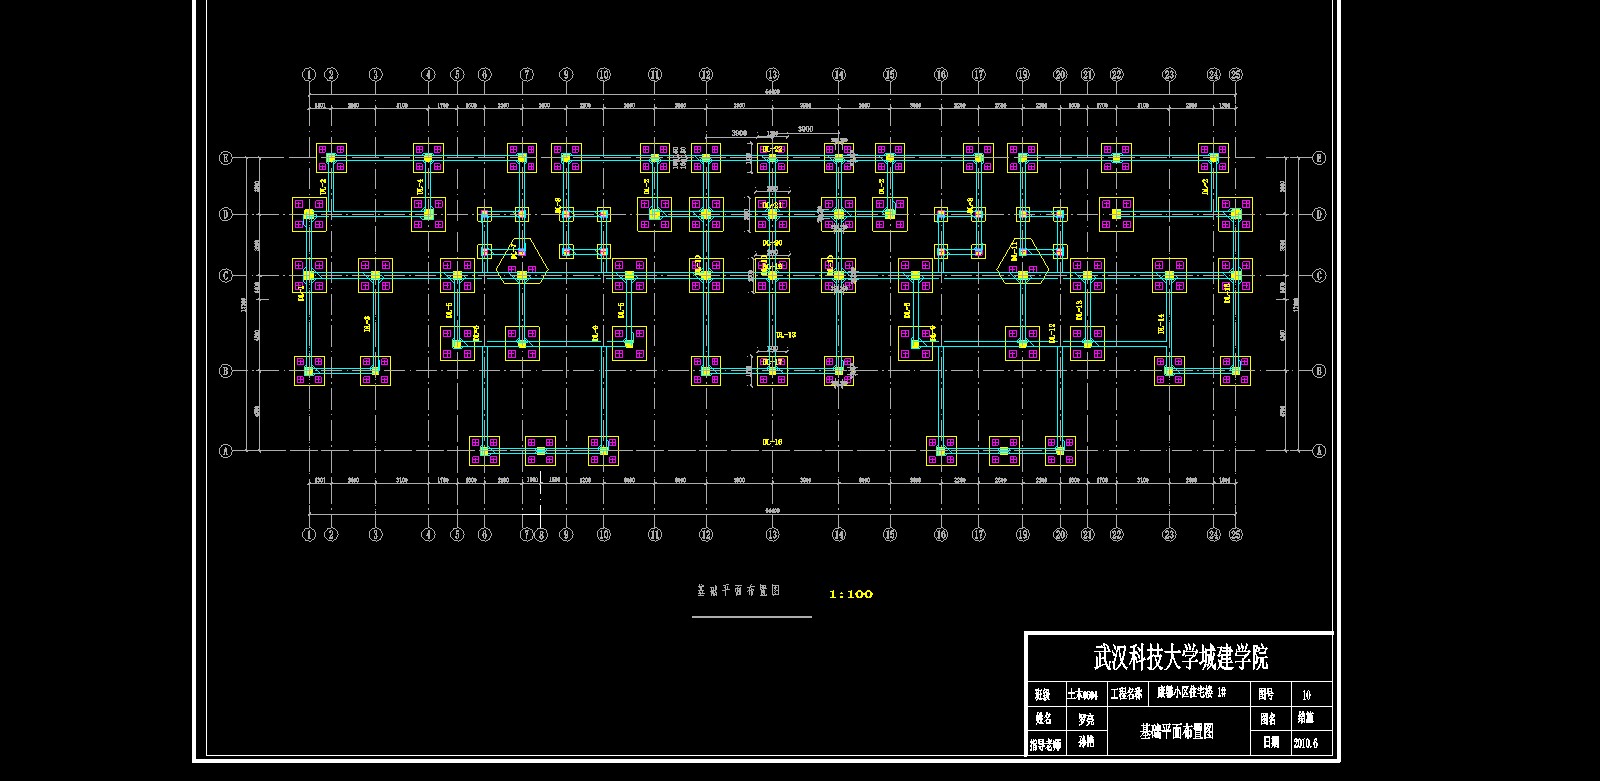The image size is (1600, 781).
Task: Select the drawing number value 10
Action: [1306, 695]
